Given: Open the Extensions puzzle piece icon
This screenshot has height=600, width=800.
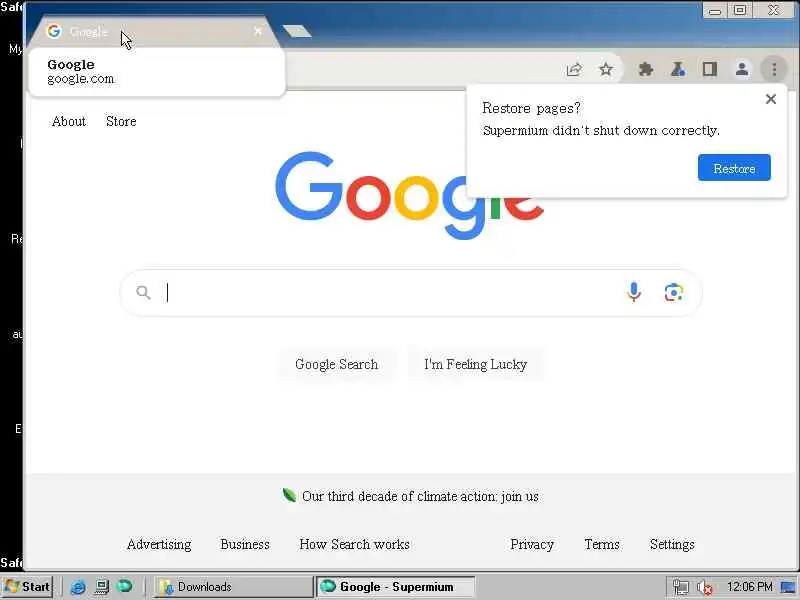Looking at the screenshot, I should pyautogui.click(x=646, y=69).
